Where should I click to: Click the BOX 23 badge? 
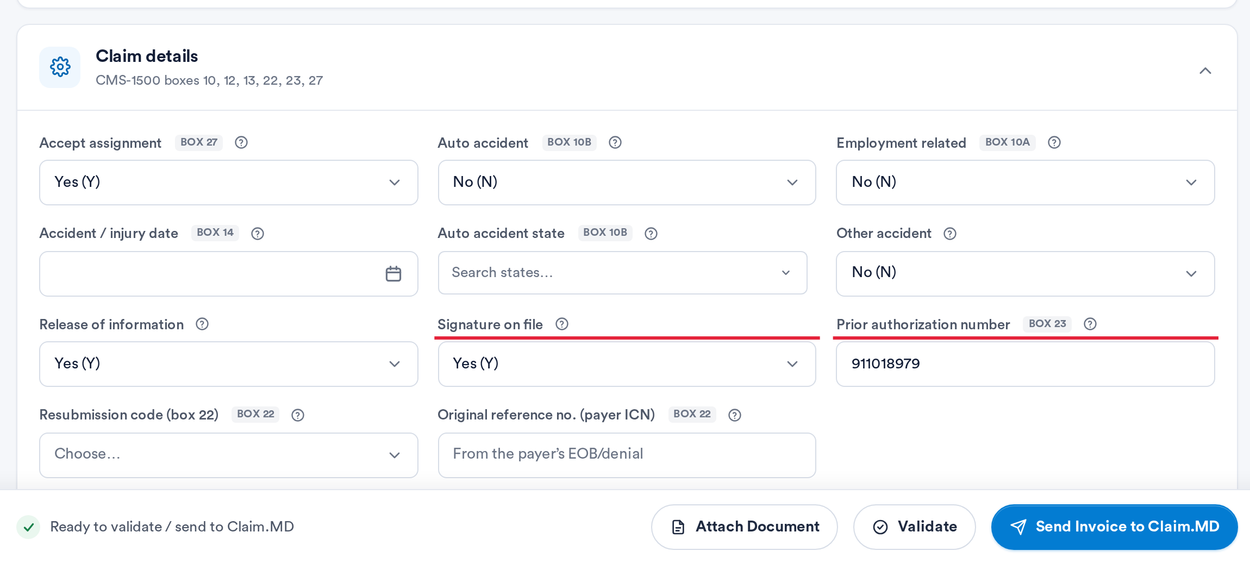pyautogui.click(x=1047, y=324)
